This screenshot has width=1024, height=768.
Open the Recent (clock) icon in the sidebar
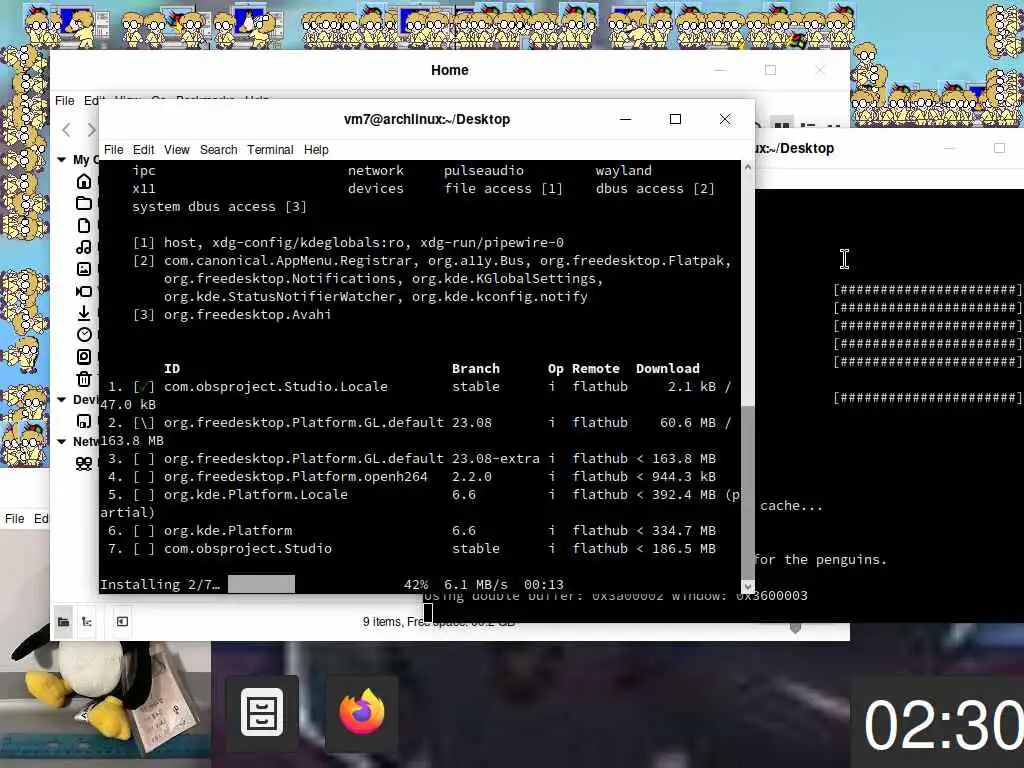click(84, 334)
